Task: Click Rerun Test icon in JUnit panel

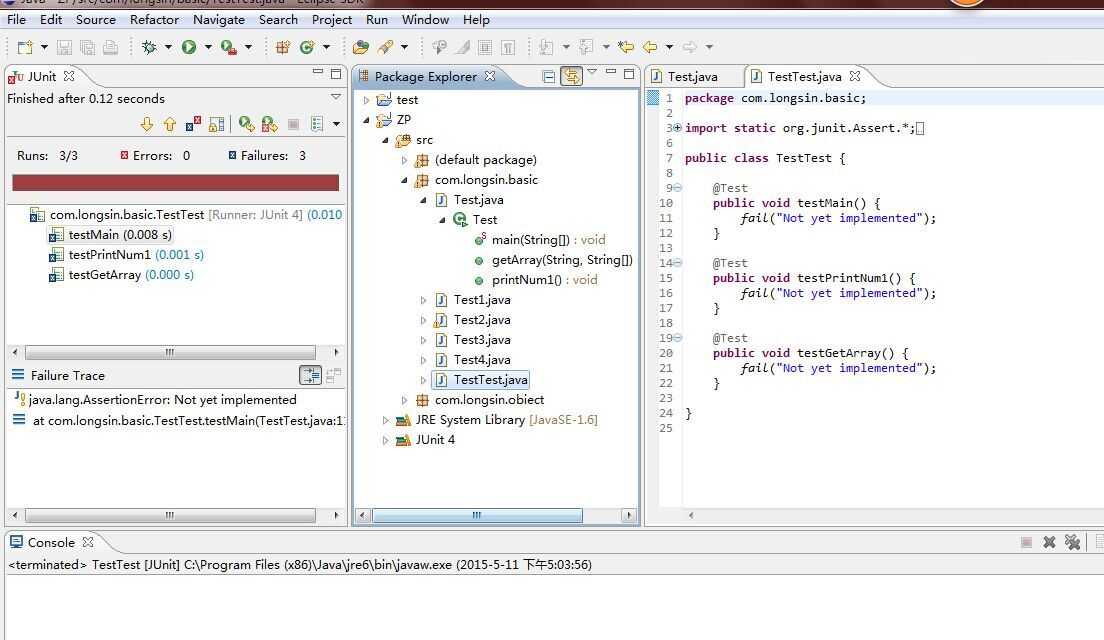Action: point(246,124)
